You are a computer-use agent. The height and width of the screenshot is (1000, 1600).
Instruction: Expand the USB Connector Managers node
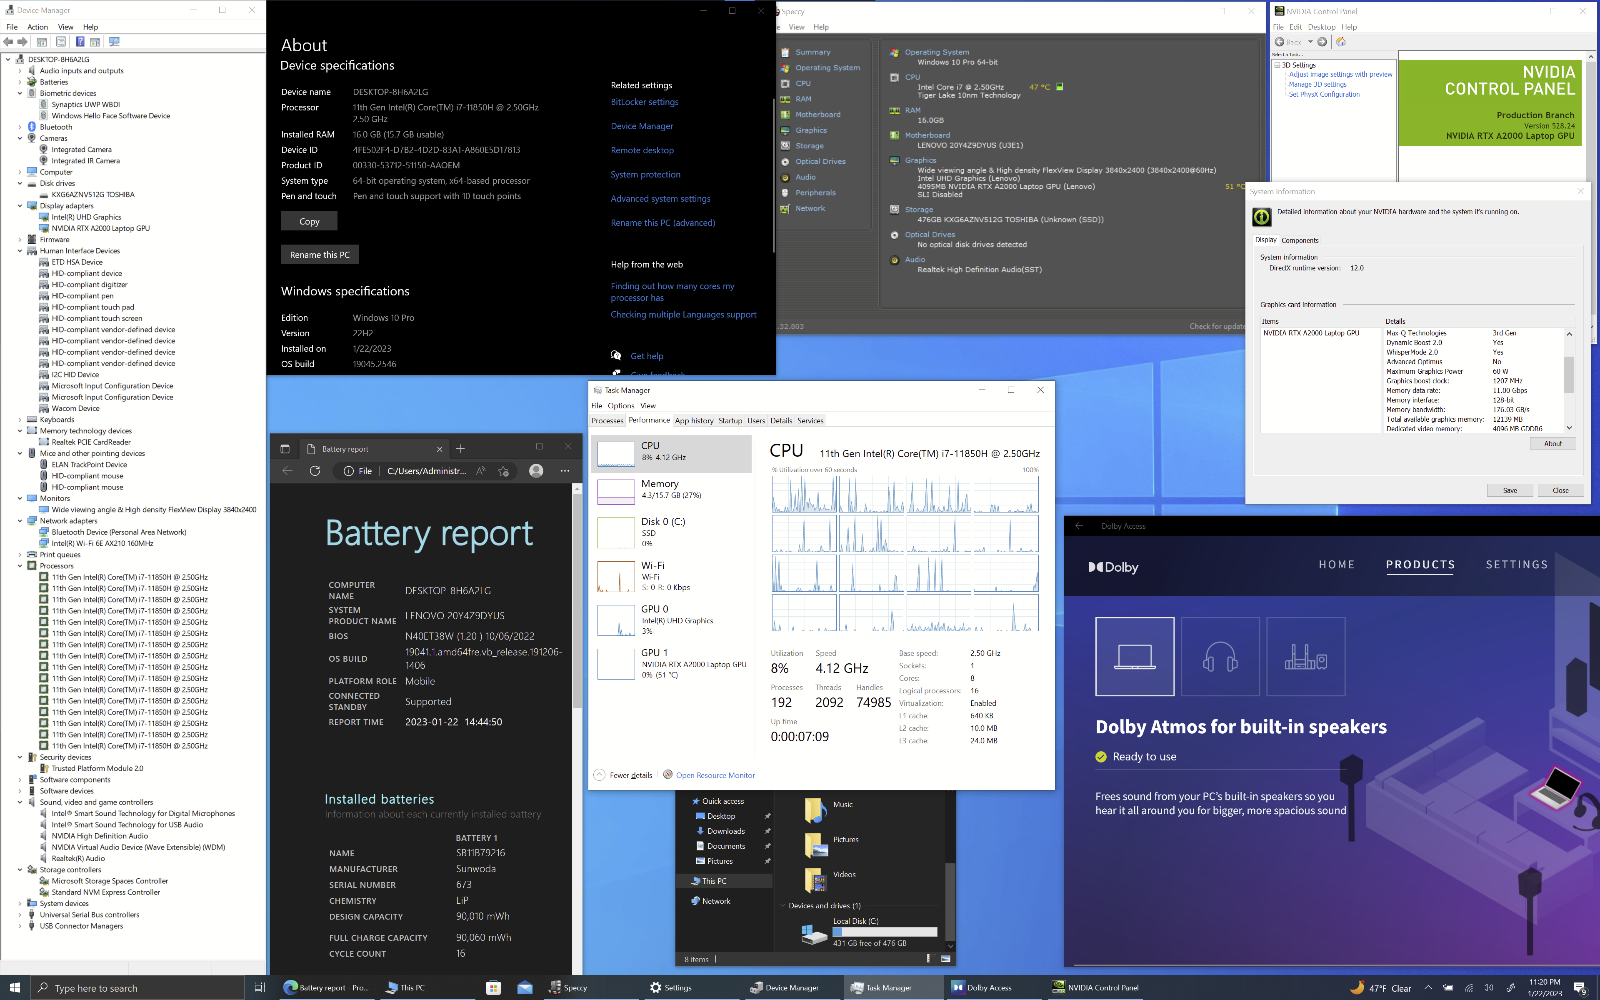tap(19, 926)
